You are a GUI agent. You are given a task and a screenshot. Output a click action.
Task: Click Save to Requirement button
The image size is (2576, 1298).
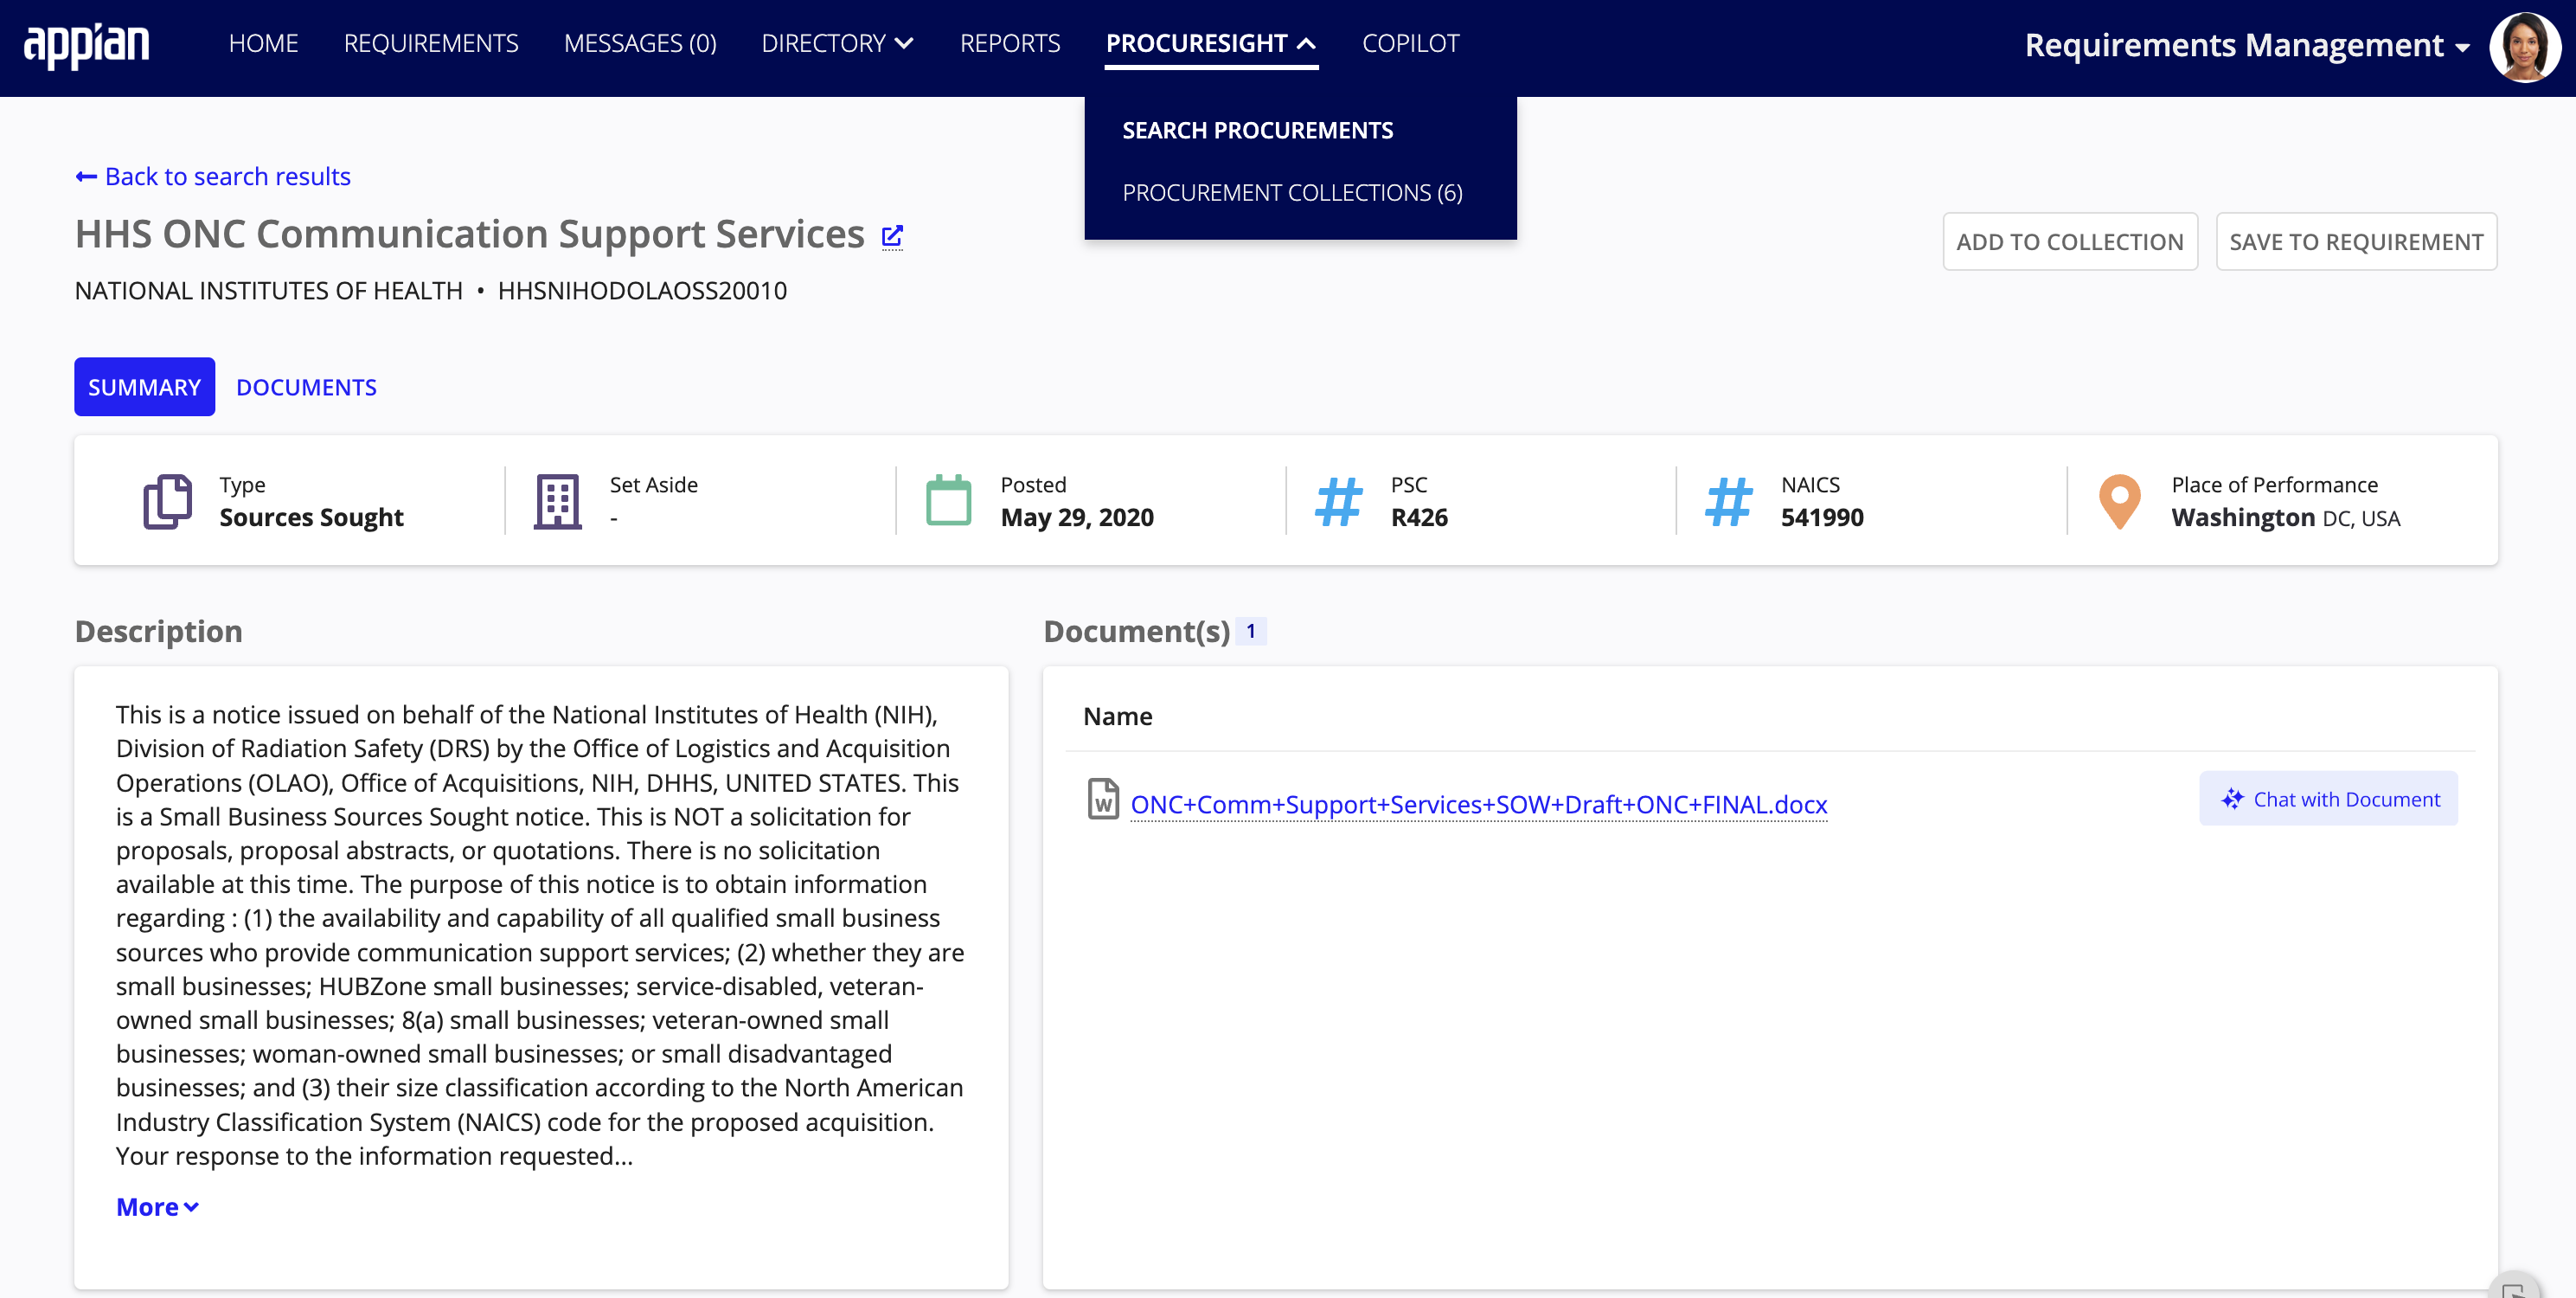pyautogui.click(x=2356, y=241)
